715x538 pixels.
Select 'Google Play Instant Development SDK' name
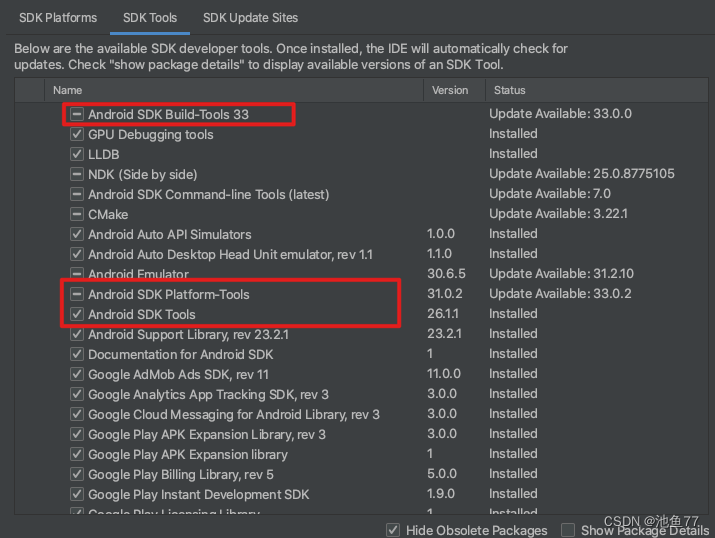198,495
